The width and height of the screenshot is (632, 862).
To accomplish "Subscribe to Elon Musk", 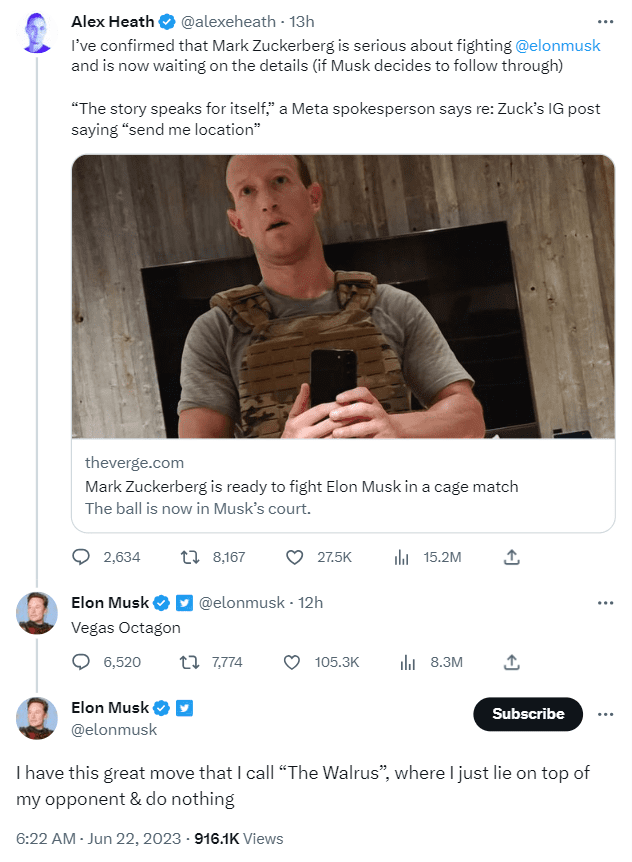I will pyautogui.click(x=527, y=714).
